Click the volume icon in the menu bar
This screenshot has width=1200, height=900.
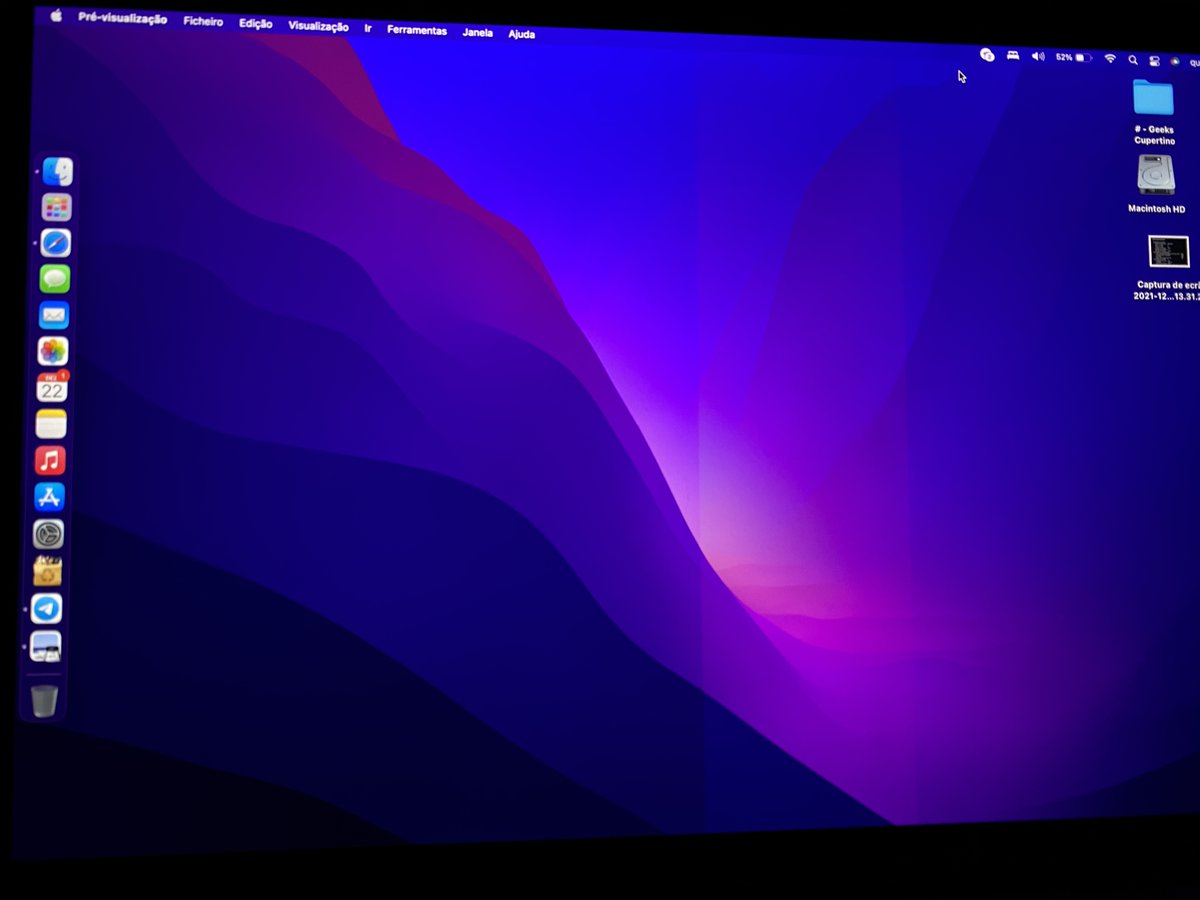[1038, 56]
